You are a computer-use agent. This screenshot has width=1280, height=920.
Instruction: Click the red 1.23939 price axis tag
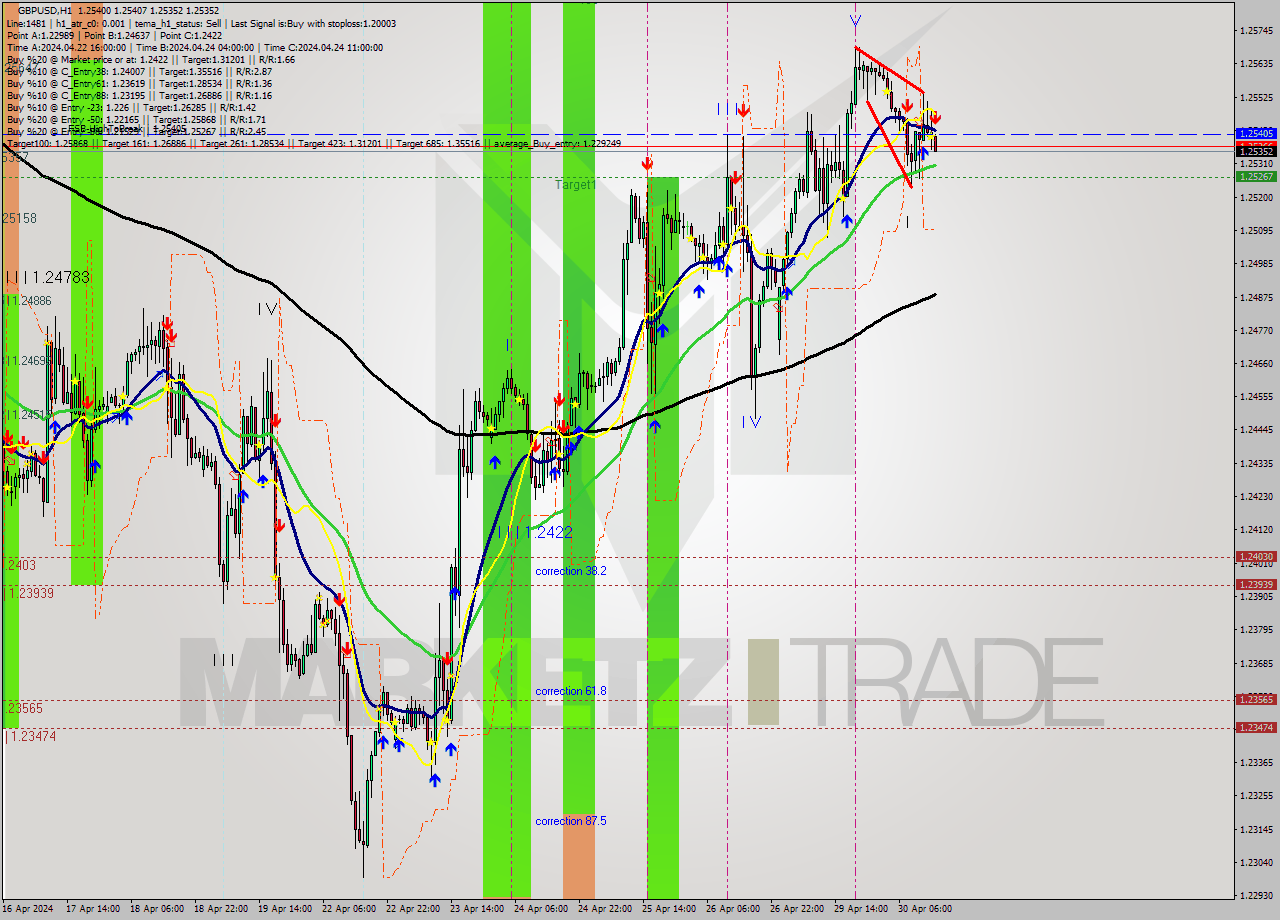click(x=1256, y=584)
